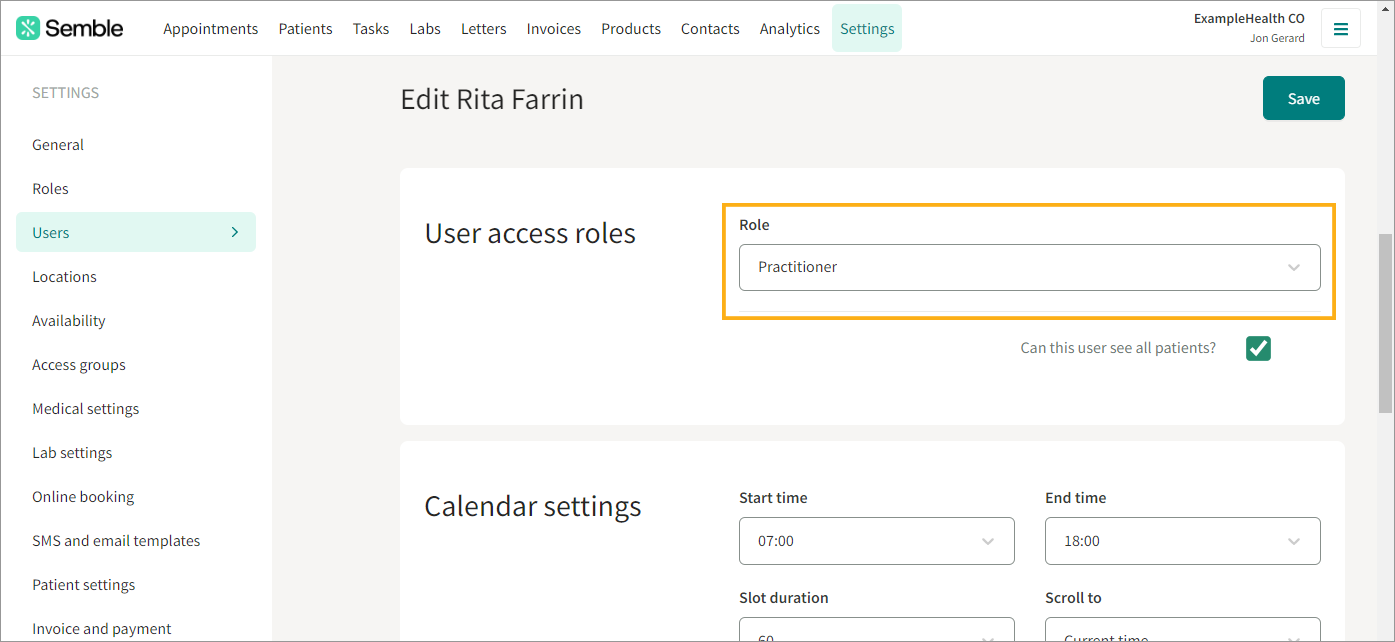Open SMS and email templates
The image size is (1395, 642).
(116, 541)
